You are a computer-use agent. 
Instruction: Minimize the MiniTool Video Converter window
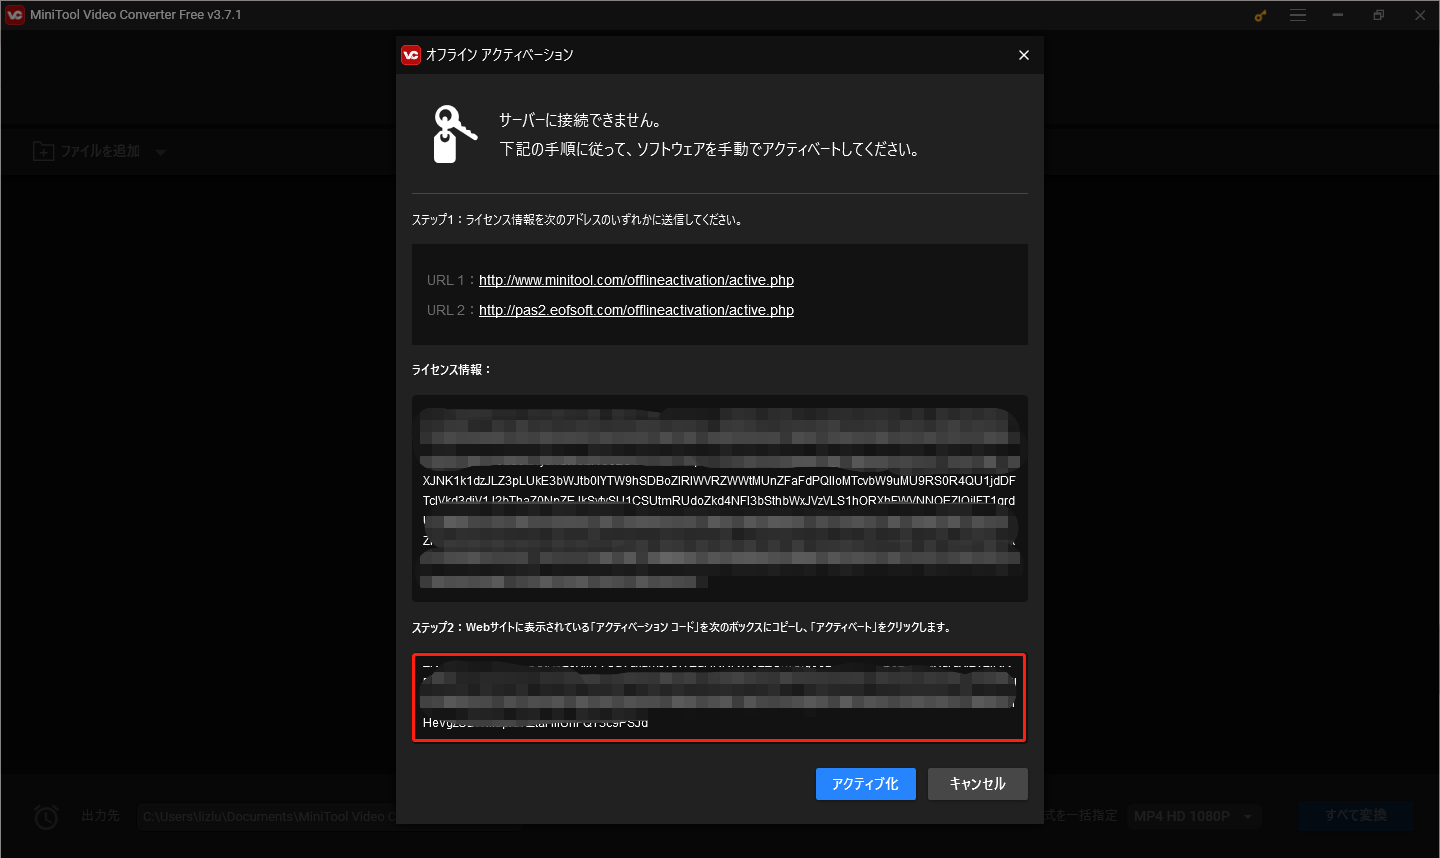coord(1337,15)
